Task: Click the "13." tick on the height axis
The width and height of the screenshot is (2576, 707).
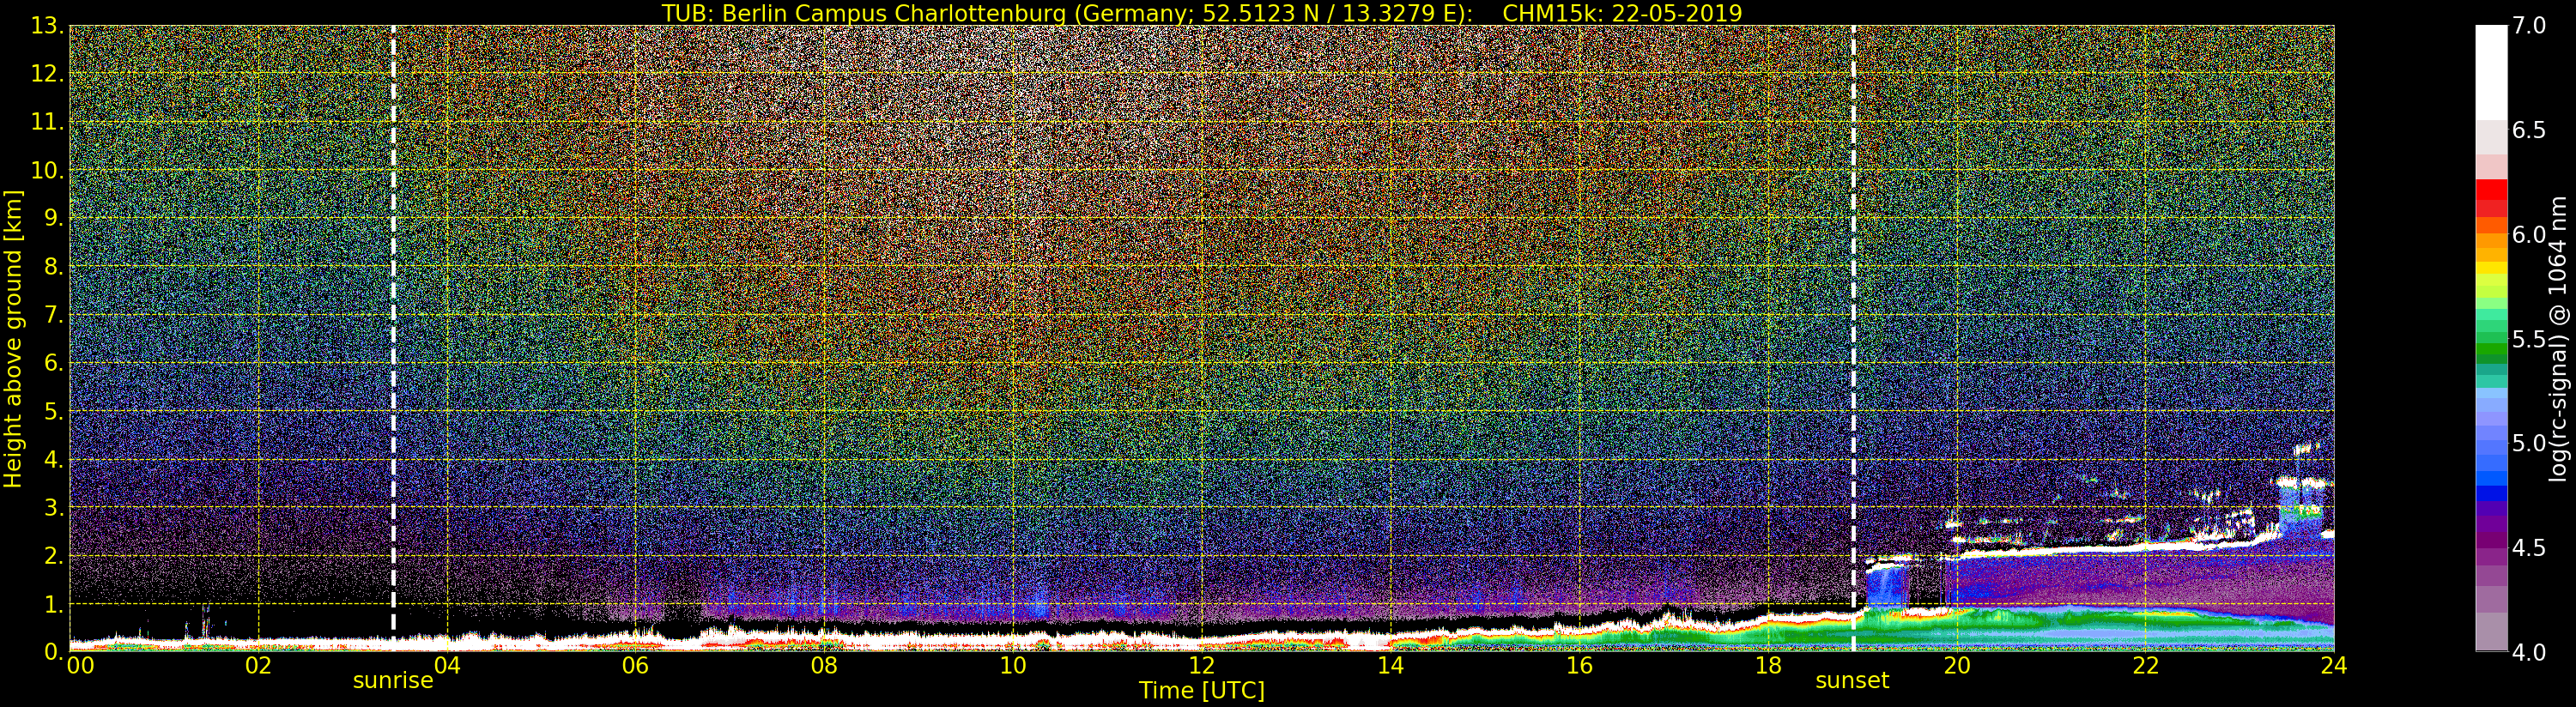Action: click(x=48, y=27)
